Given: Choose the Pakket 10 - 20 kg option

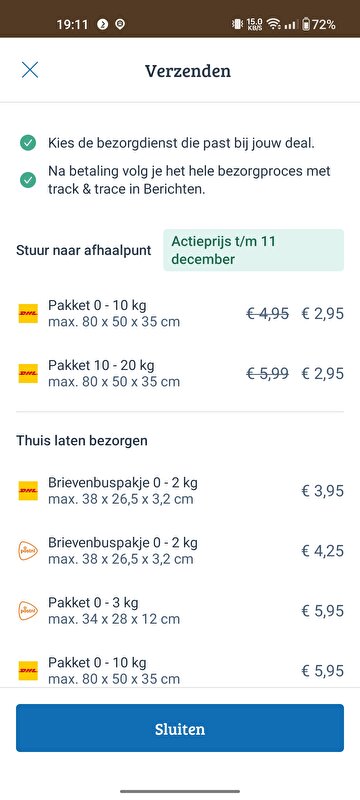Looking at the screenshot, I should [x=180, y=373].
